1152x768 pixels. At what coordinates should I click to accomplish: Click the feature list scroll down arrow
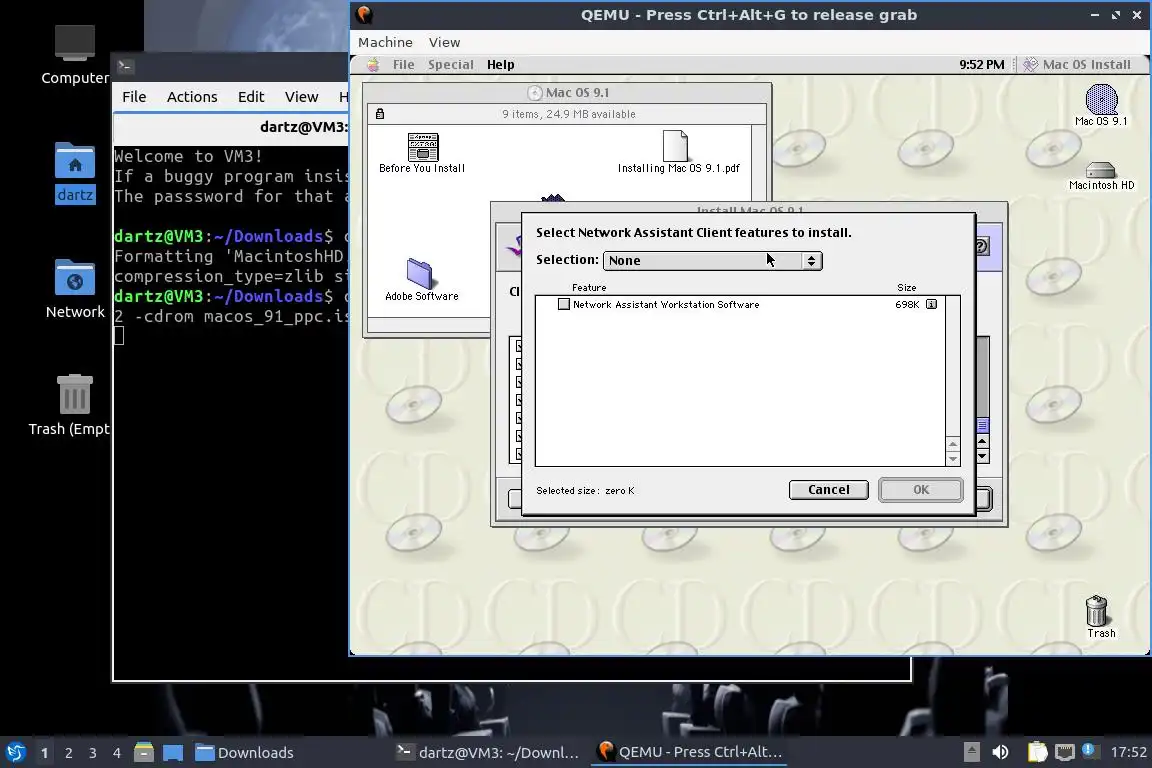pyautogui.click(x=953, y=459)
